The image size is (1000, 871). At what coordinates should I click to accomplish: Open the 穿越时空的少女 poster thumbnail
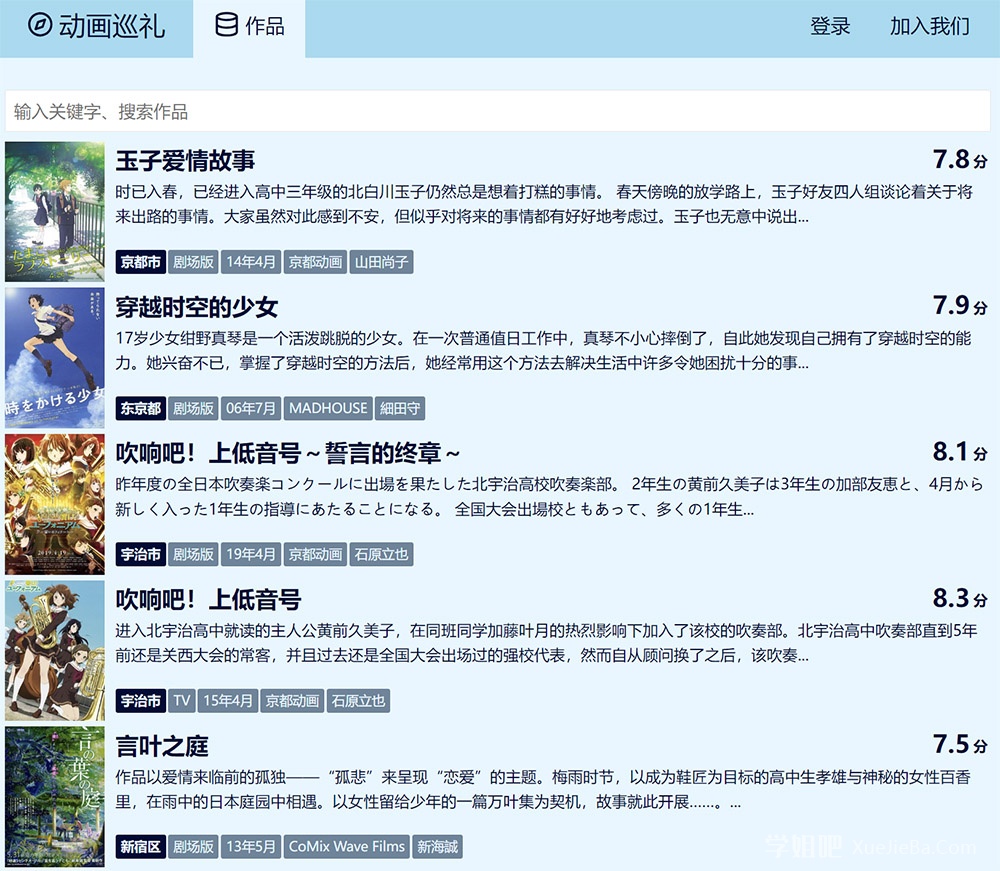click(55, 358)
